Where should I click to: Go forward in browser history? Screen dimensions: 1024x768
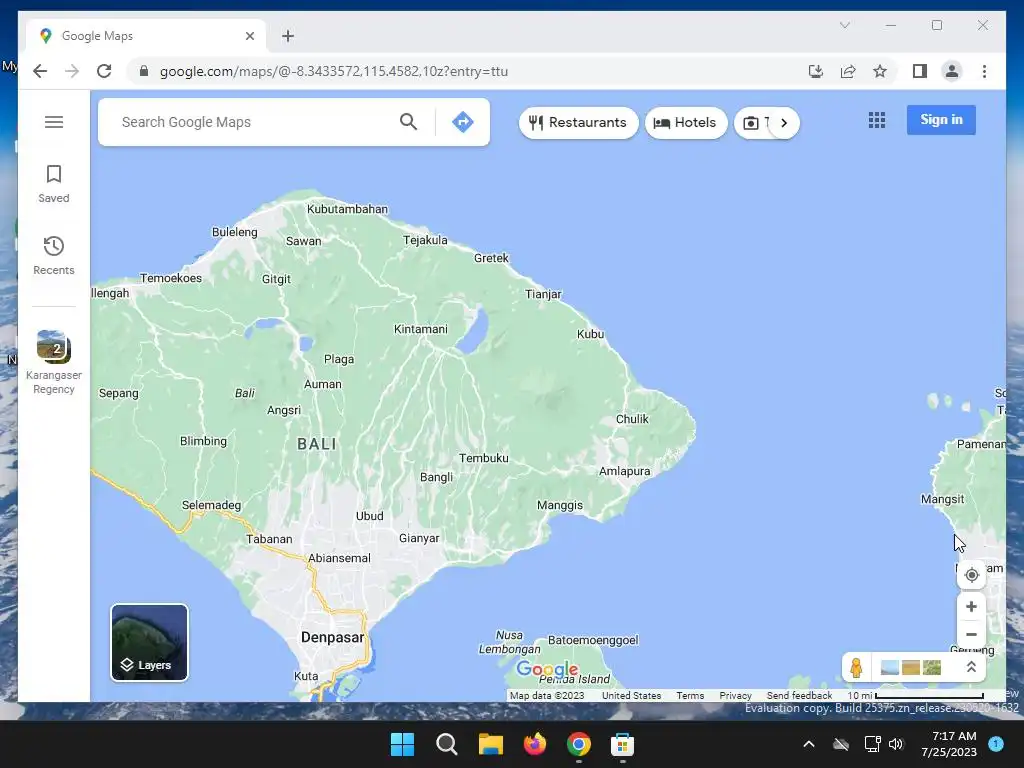pos(72,71)
